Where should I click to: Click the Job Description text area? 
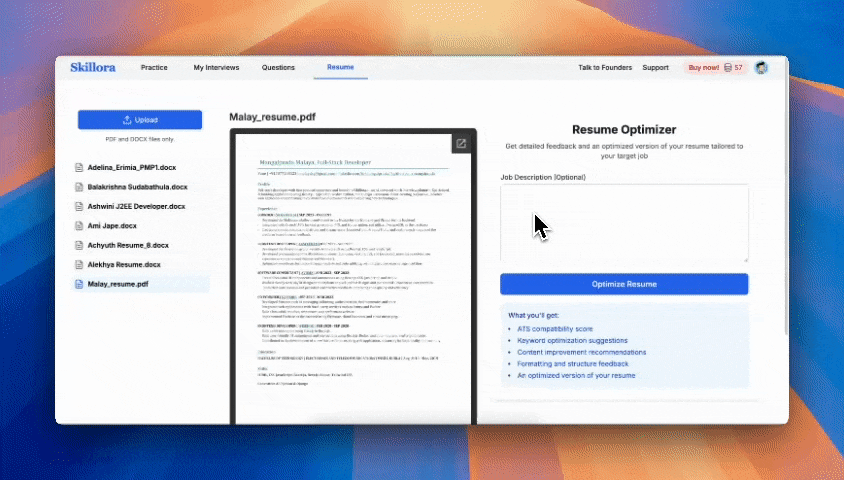[x=624, y=223]
